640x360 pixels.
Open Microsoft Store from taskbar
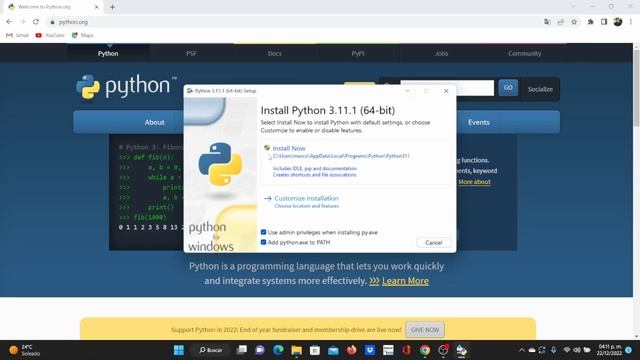tap(315, 350)
